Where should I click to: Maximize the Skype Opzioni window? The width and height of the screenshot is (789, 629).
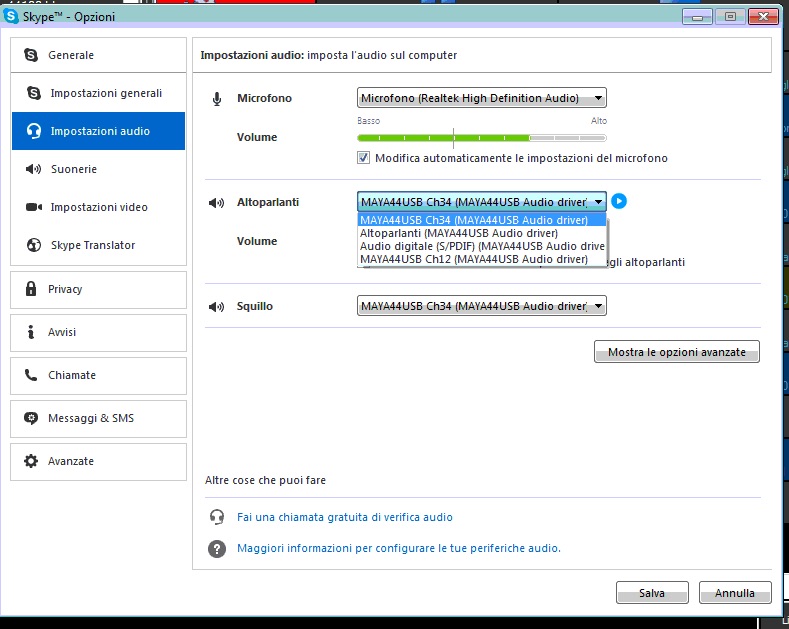tap(730, 17)
